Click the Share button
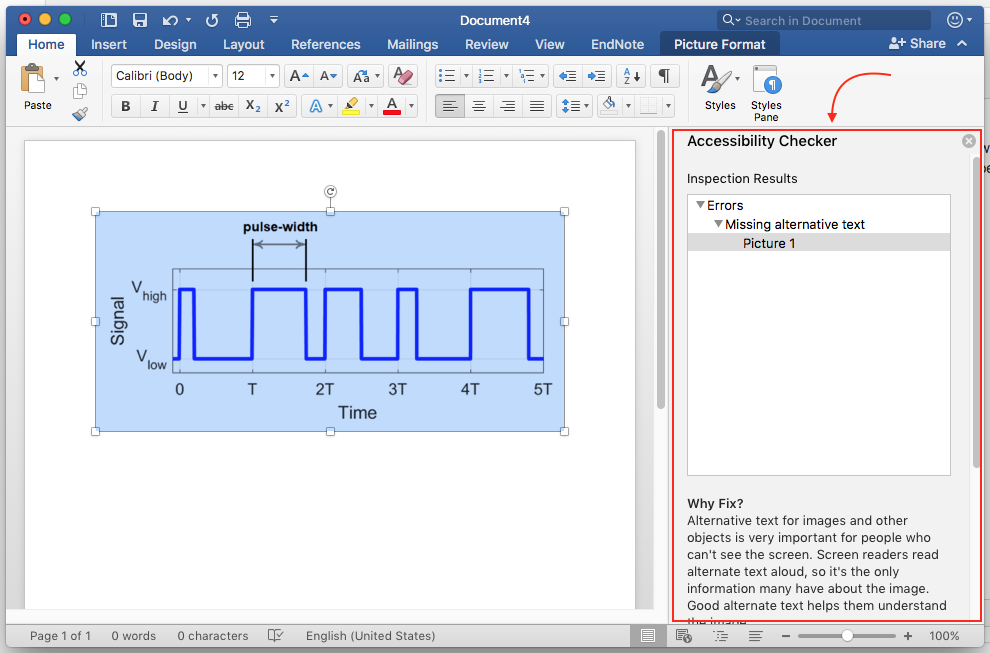The image size is (990, 653). [917, 44]
